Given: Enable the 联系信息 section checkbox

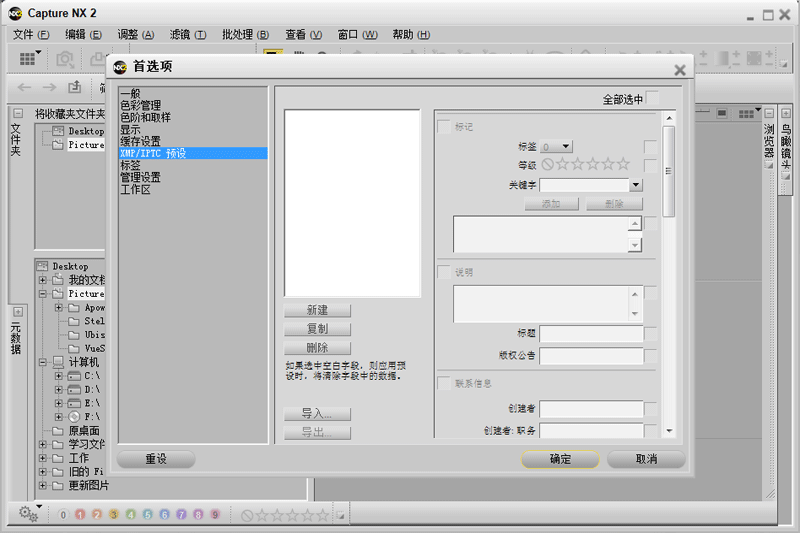Looking at the screenshot, I should pos(444,383).
